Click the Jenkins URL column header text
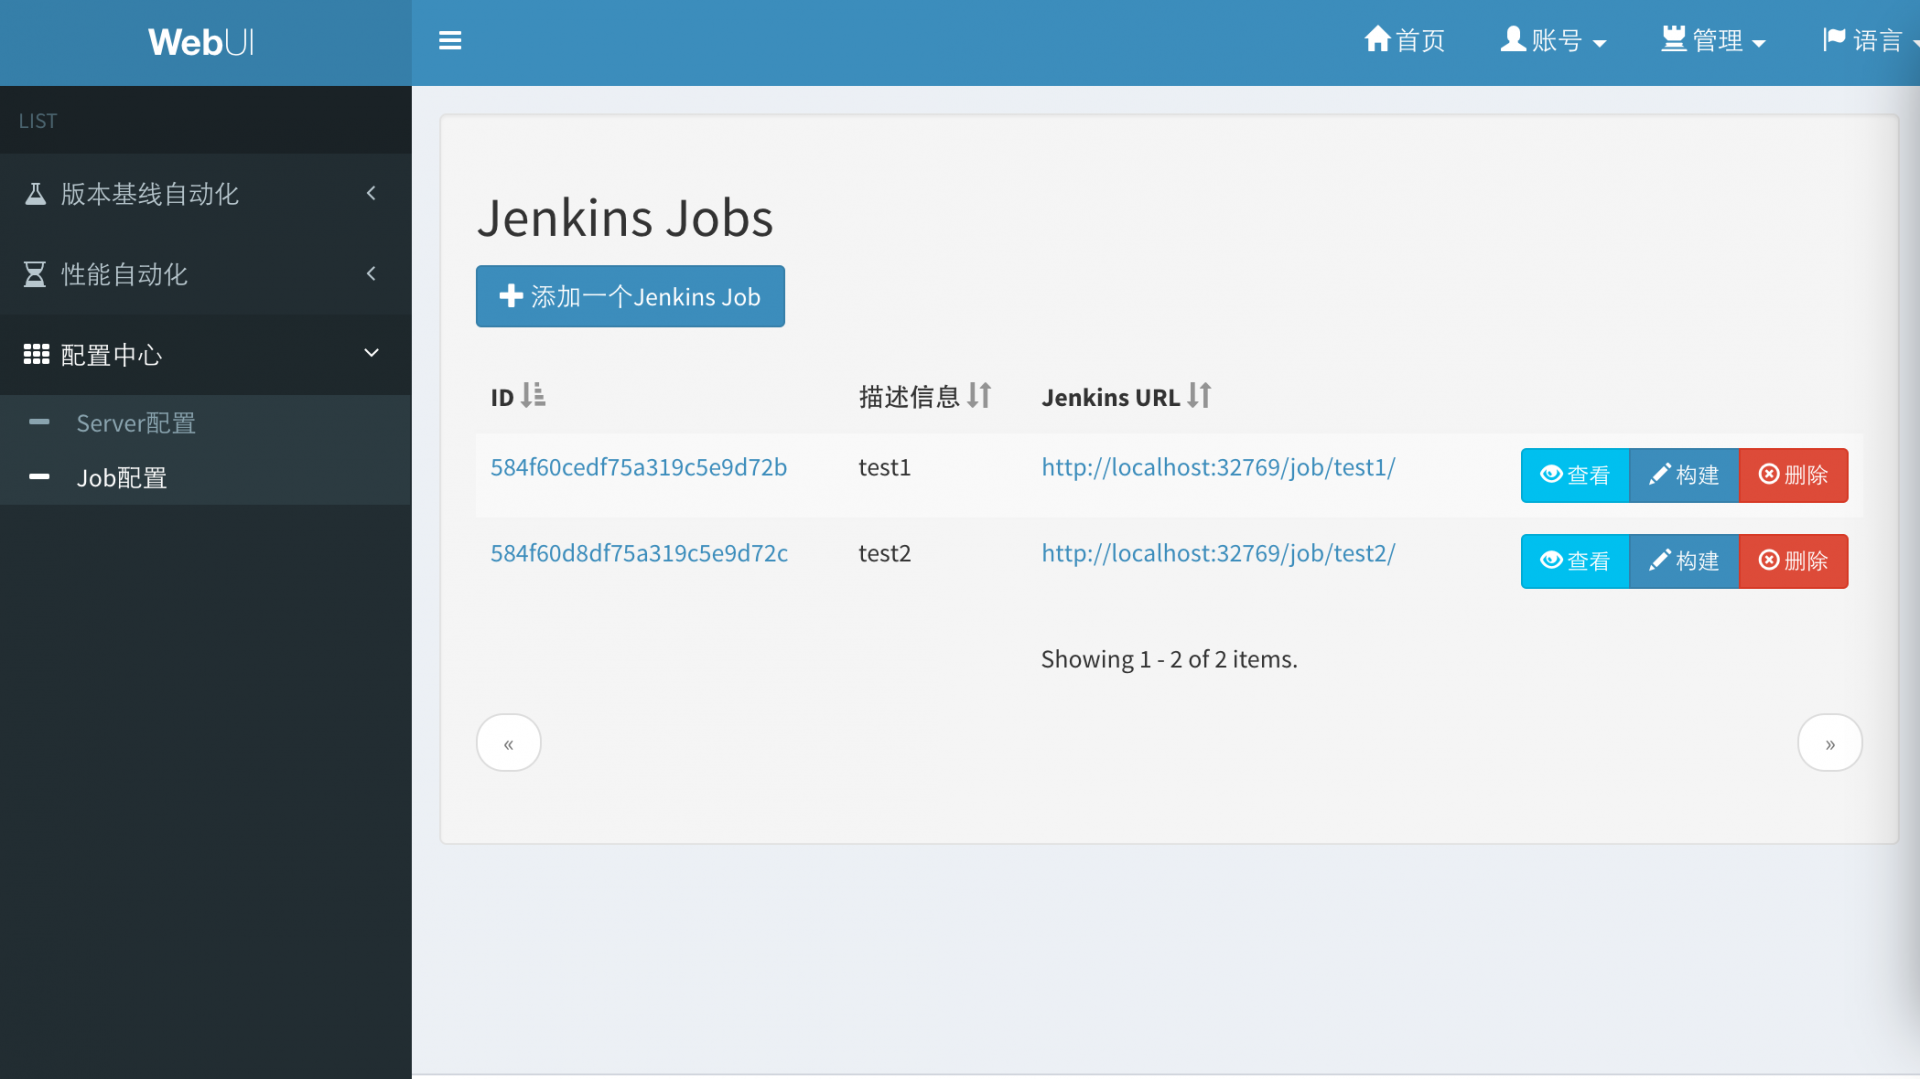 pos(1111,397)
